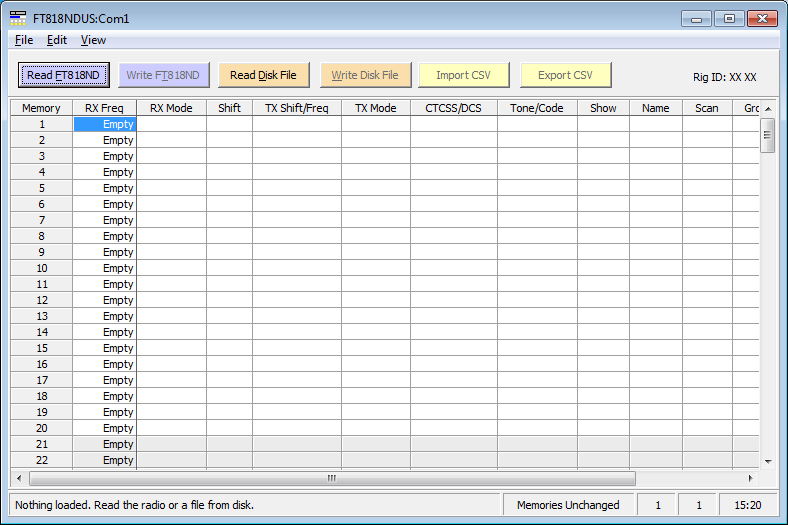Viewport: 788px width, 525px height.
Task: Click the Rig ID: XX XX label
Action: coord(724,77)
